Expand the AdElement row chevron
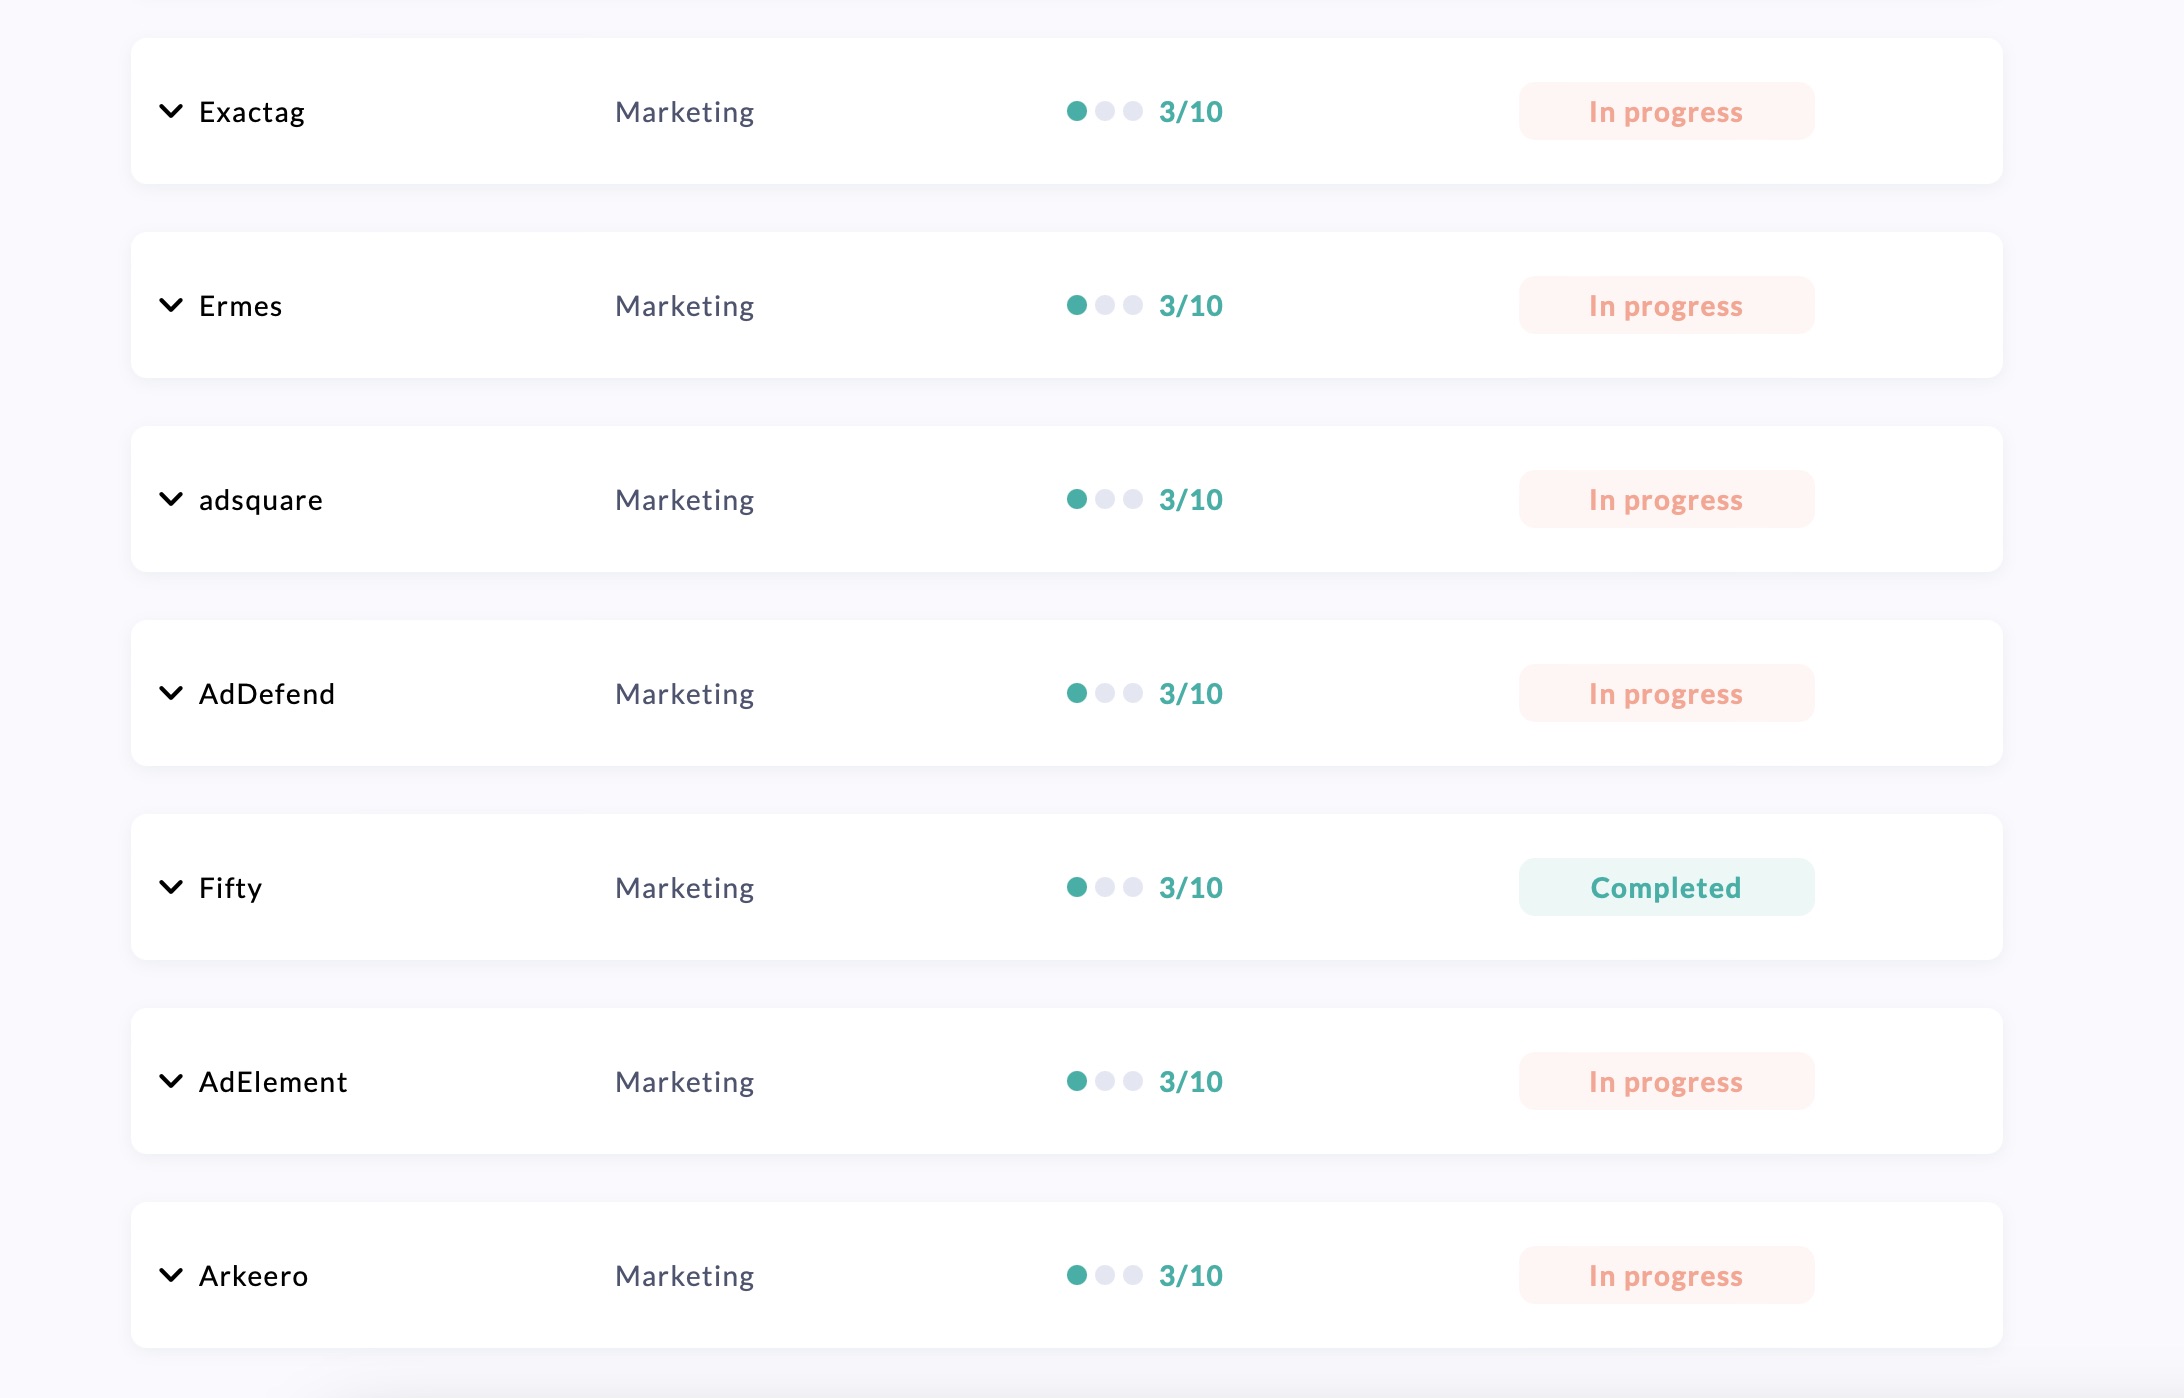Image resolution: width=2184 pixels, height=1398 pixels. pos(171,1081)
